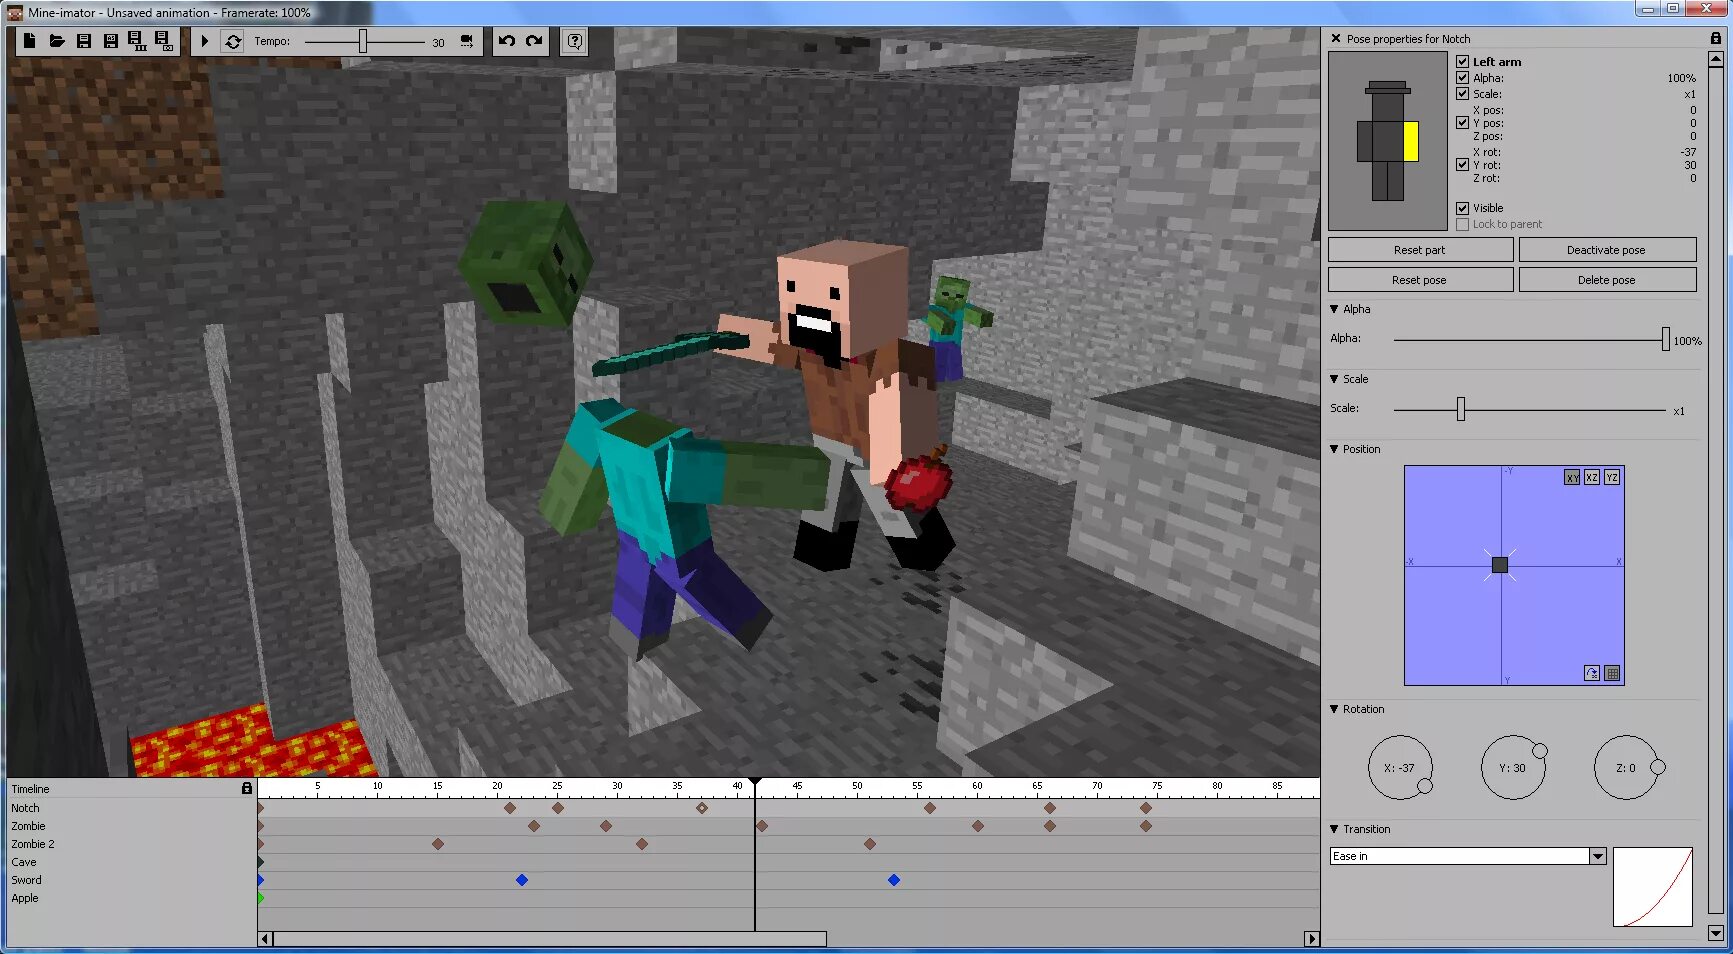The height and width of the screenshot is (954, 1733).
Task: Click the Z rotation dial
Action: tap(1626, 768)
